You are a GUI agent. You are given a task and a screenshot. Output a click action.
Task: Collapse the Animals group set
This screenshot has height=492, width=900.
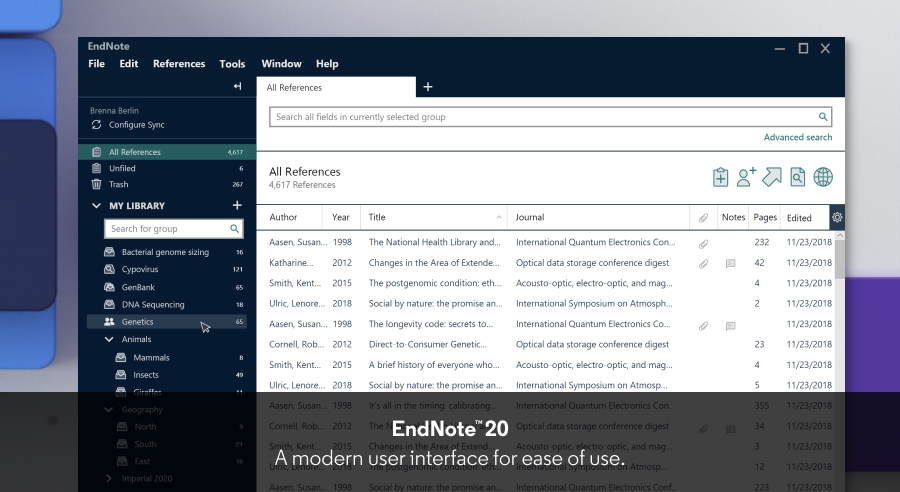(109, 339)
